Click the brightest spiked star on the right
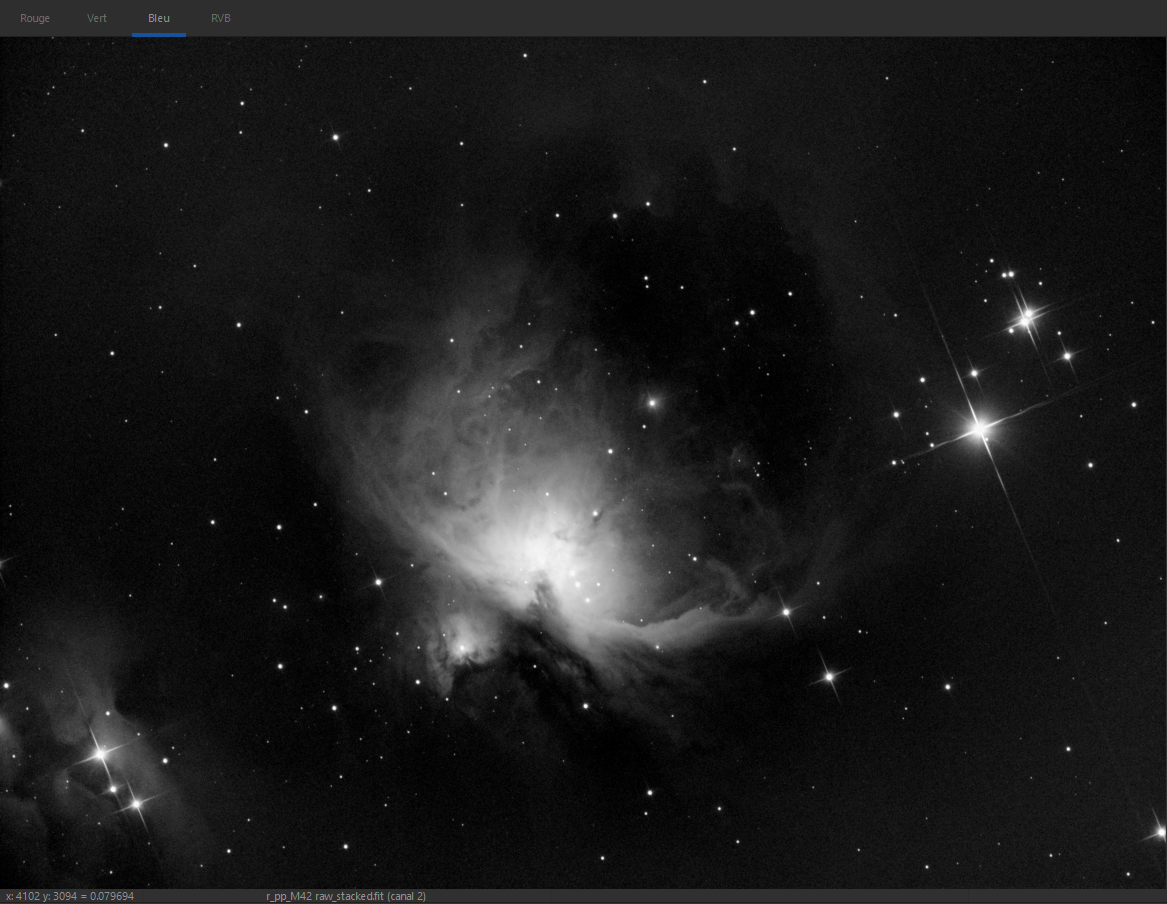 (980, 429)
